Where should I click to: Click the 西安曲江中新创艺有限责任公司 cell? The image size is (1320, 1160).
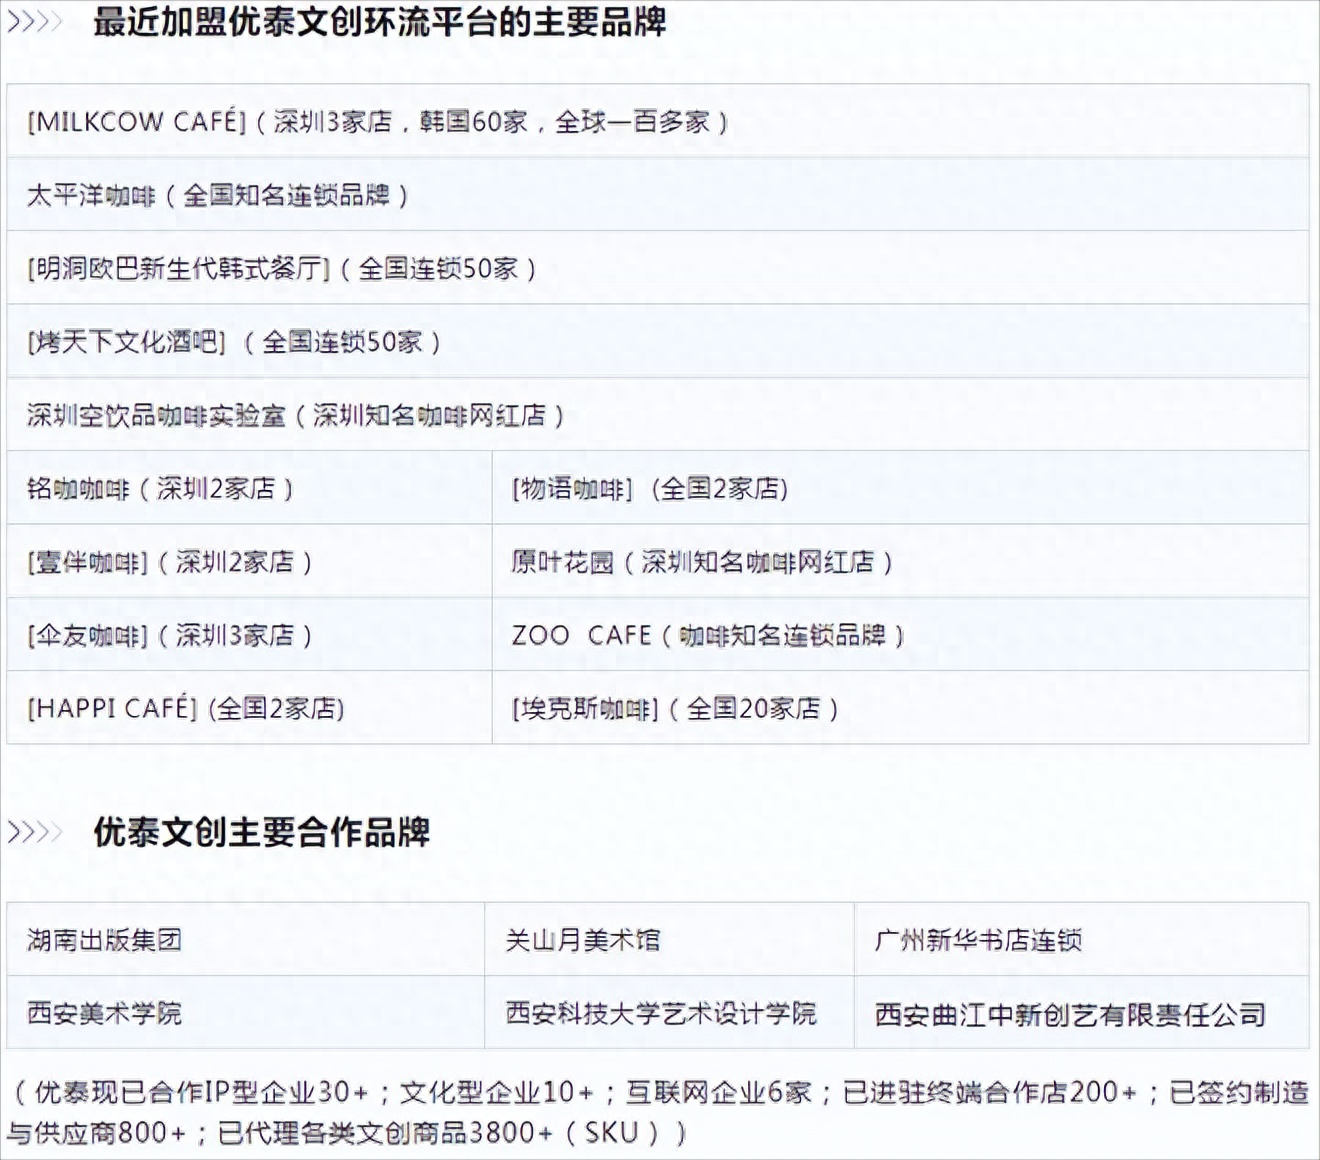(x=1070, y=1014)
